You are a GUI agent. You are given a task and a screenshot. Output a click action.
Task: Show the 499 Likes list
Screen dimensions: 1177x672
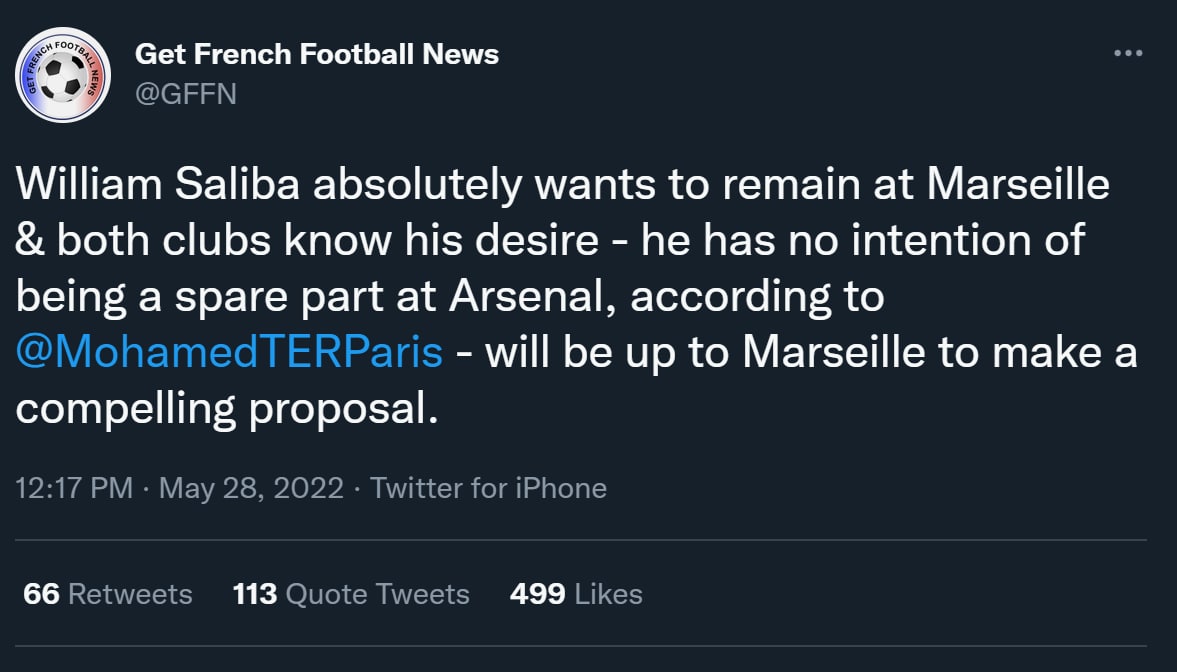click(x=576, y=594)
